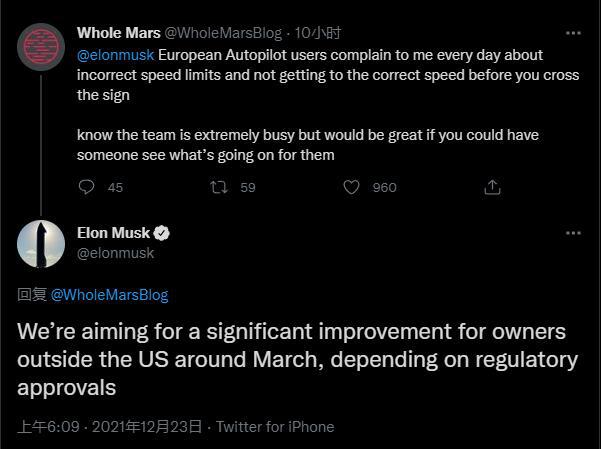Open Elon Musk's profile picture
The width and height of the screenshot is (601, 449).
(41, 243)
